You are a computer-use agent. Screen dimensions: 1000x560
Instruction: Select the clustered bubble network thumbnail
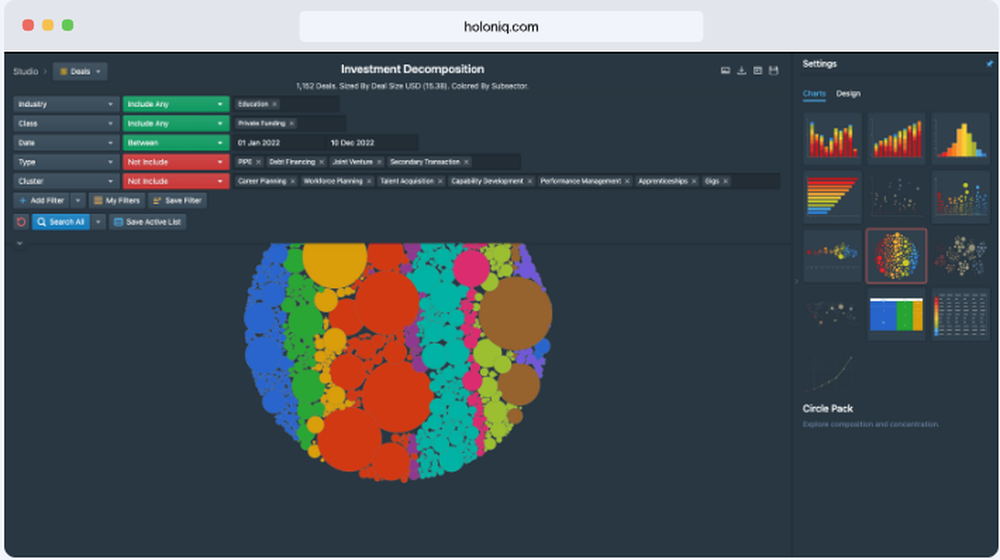coord(960,255)
